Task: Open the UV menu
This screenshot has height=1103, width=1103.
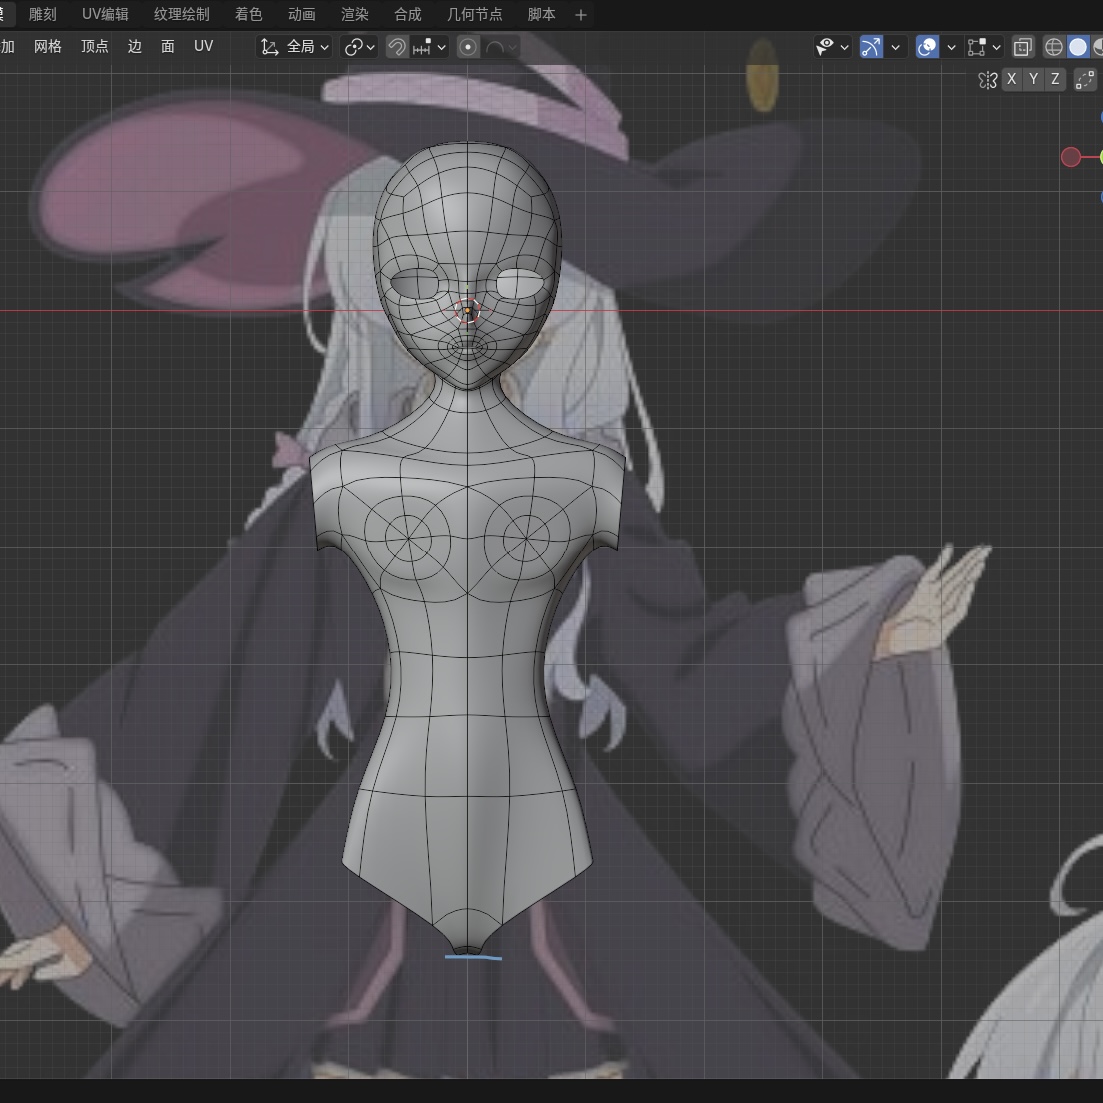Action: [203, 46]
